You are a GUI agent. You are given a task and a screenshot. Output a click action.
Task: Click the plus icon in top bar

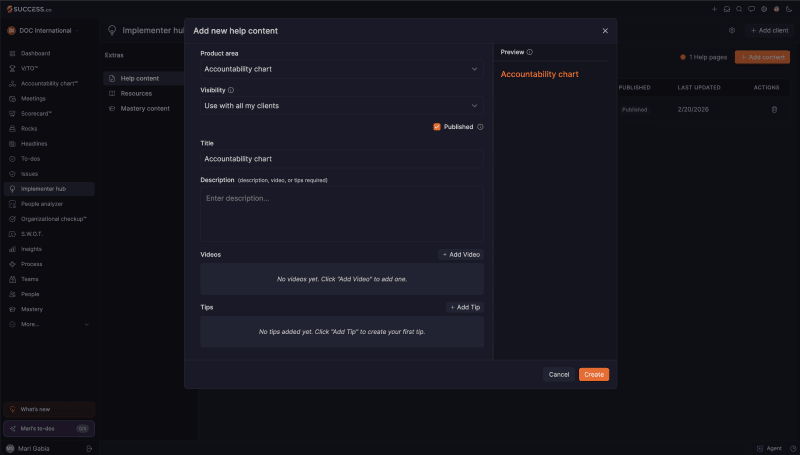click(714, 9)
